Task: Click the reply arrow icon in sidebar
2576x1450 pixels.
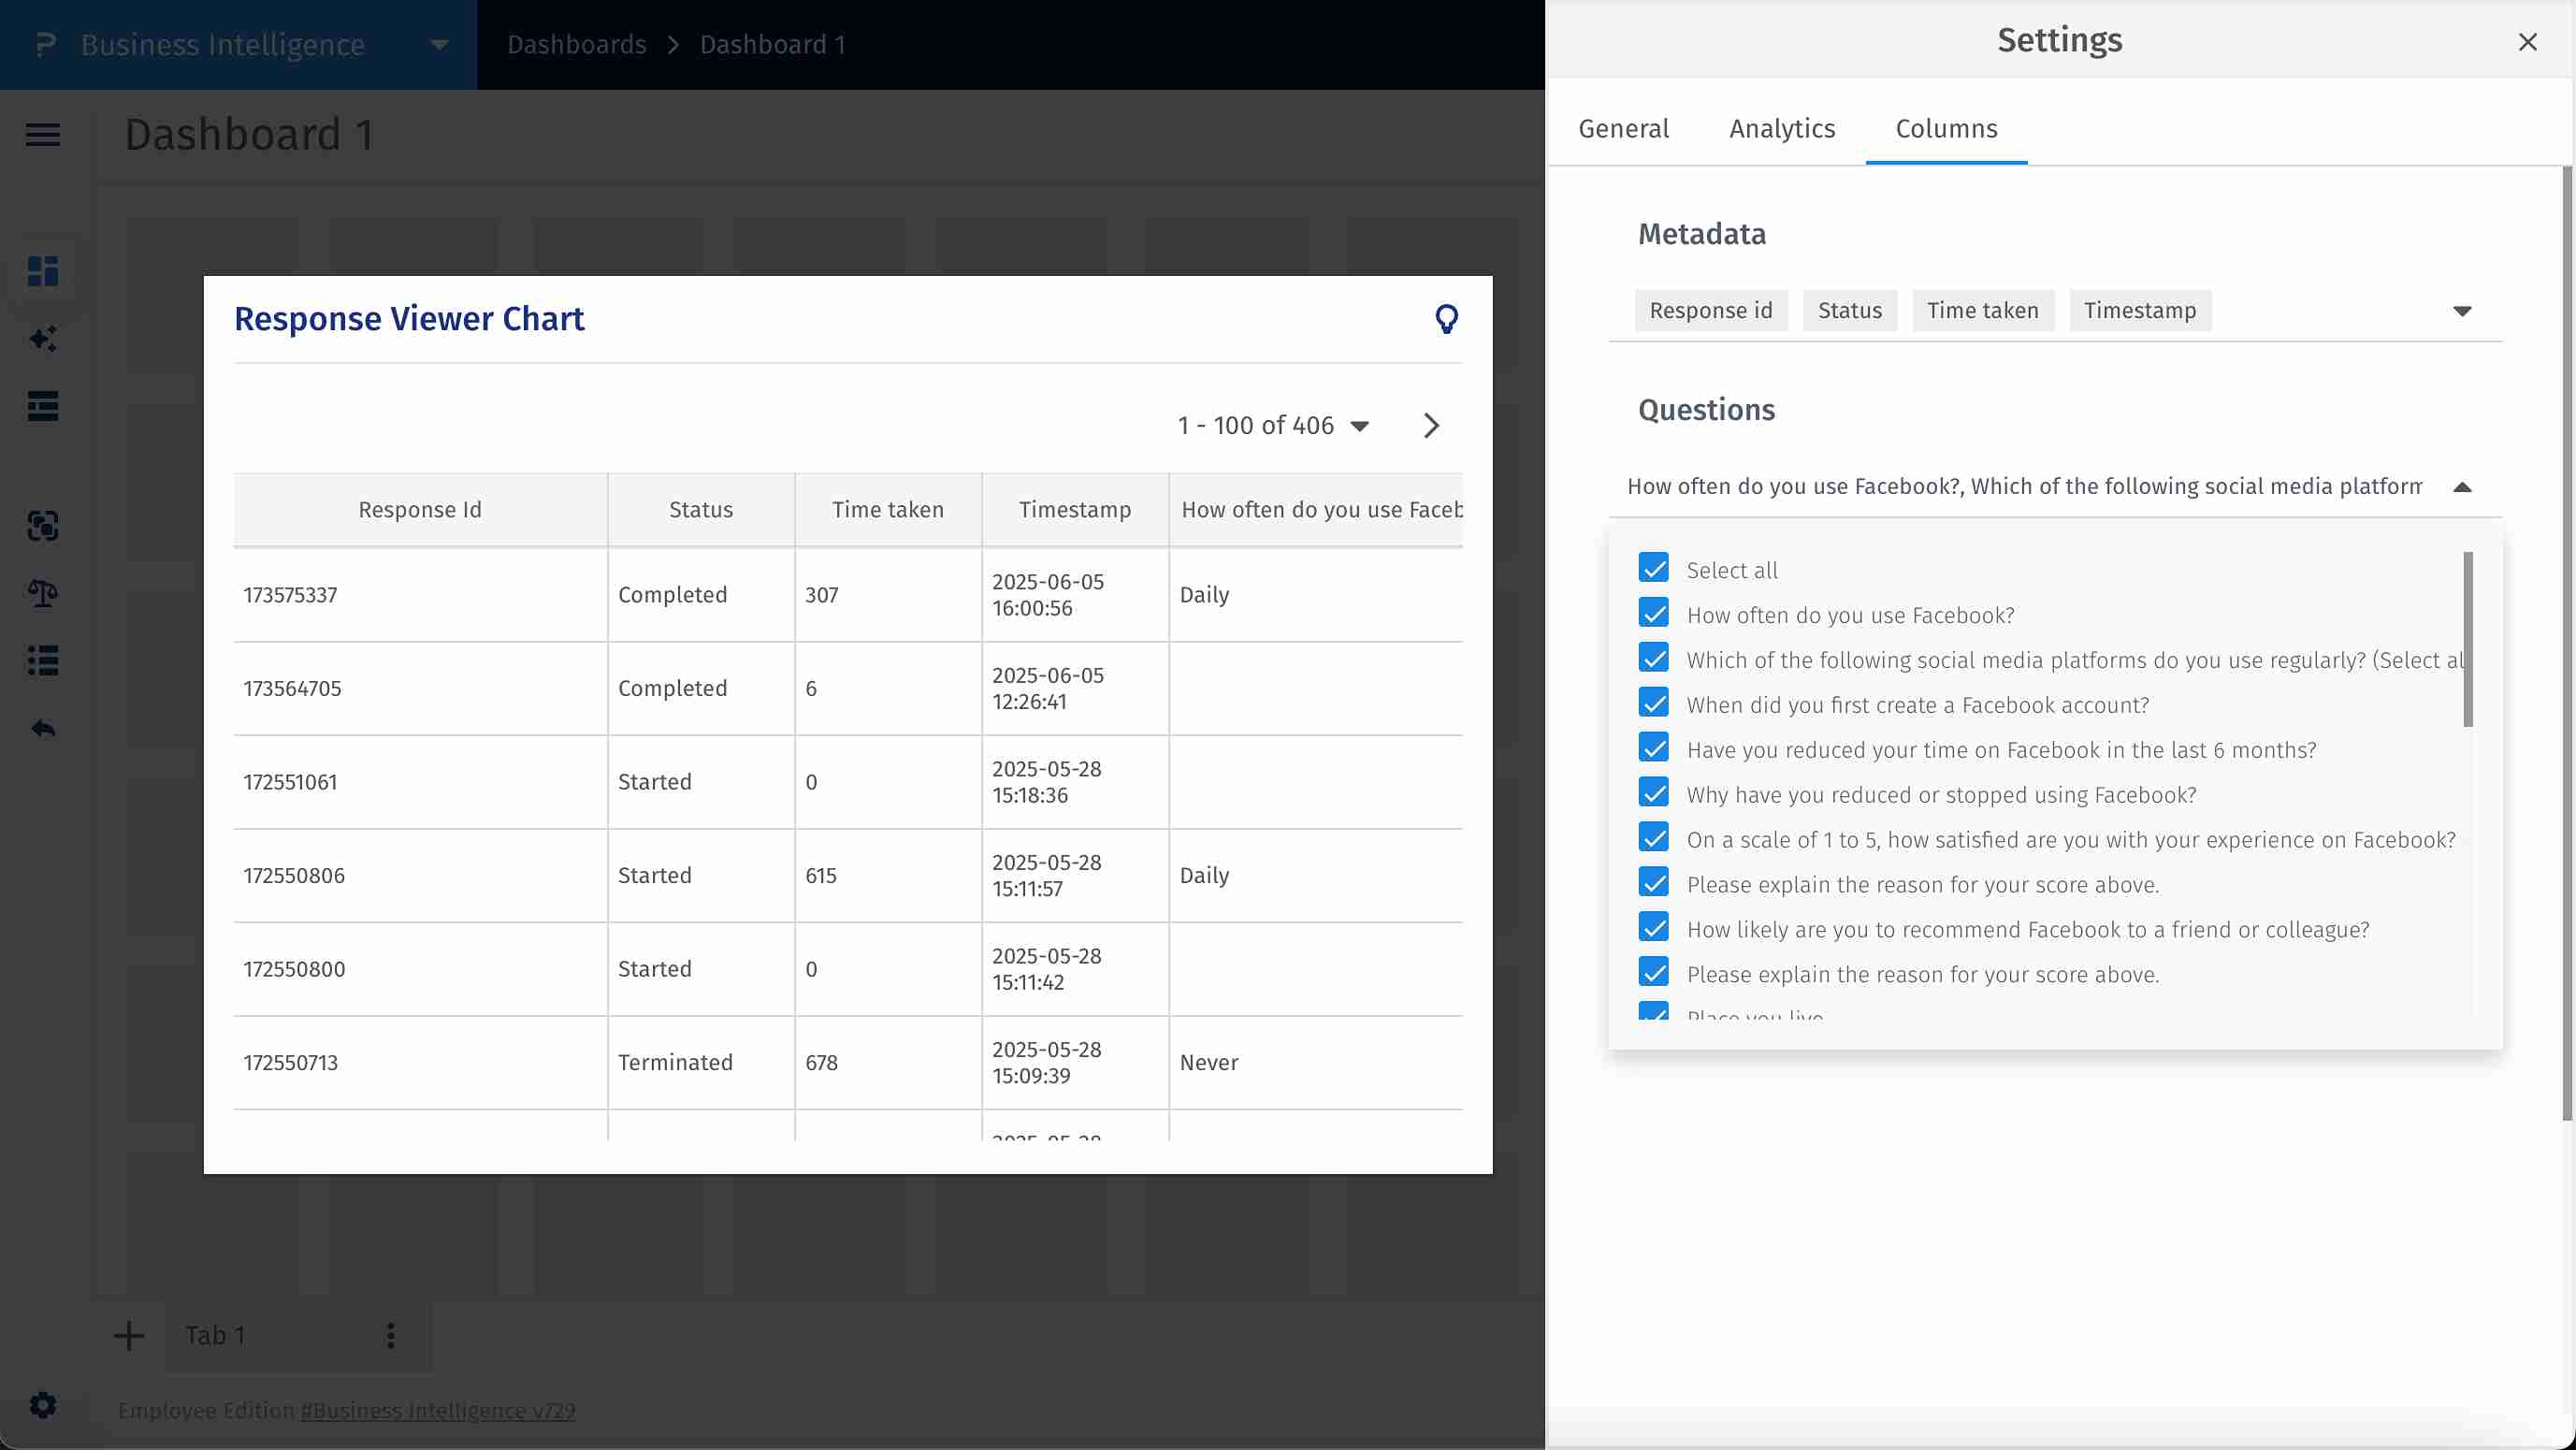Action: [x=43, y=729]
